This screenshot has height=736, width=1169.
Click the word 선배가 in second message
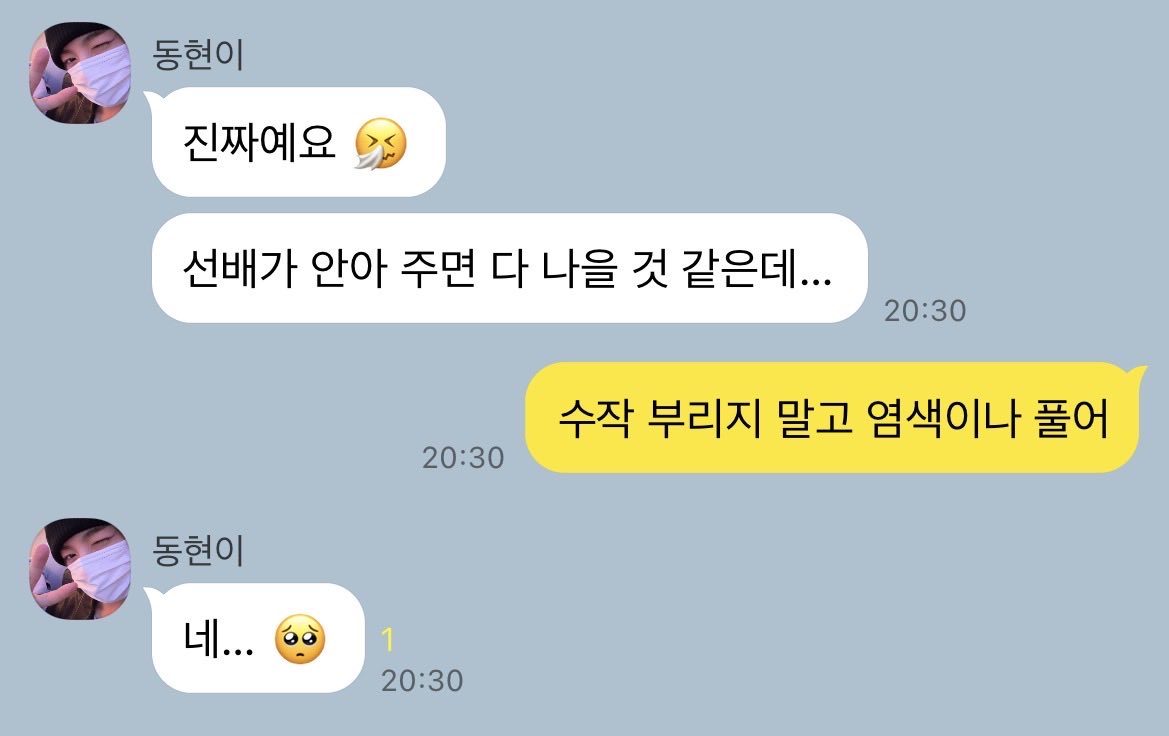[240, 269]
